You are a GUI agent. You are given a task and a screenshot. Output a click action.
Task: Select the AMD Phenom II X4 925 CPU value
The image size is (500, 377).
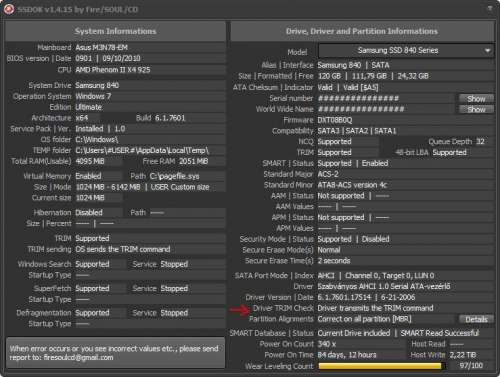(113, 70)
